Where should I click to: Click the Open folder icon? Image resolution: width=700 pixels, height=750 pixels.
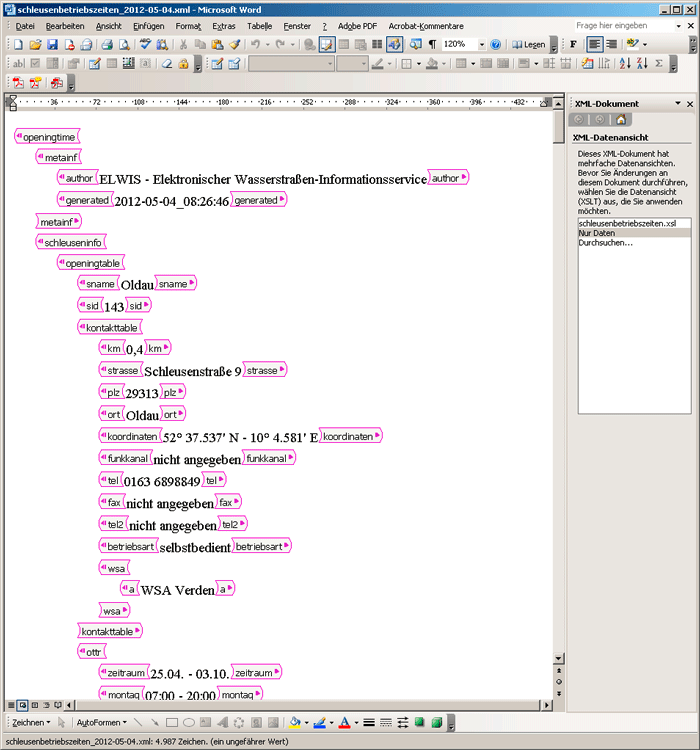click(x=35, y=44)
